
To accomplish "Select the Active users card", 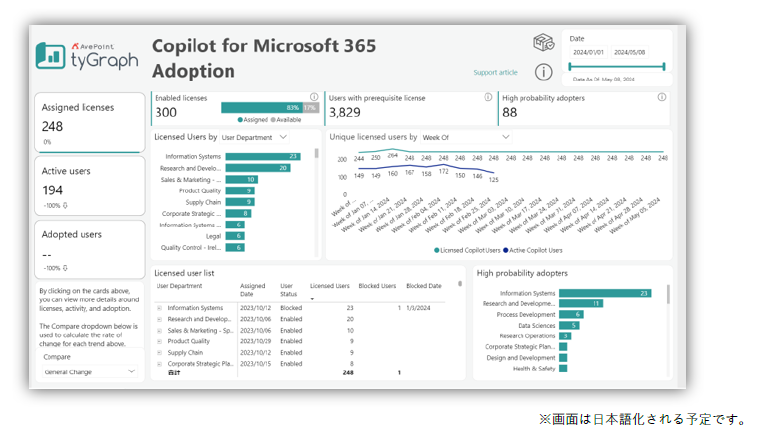I will 90,186.
